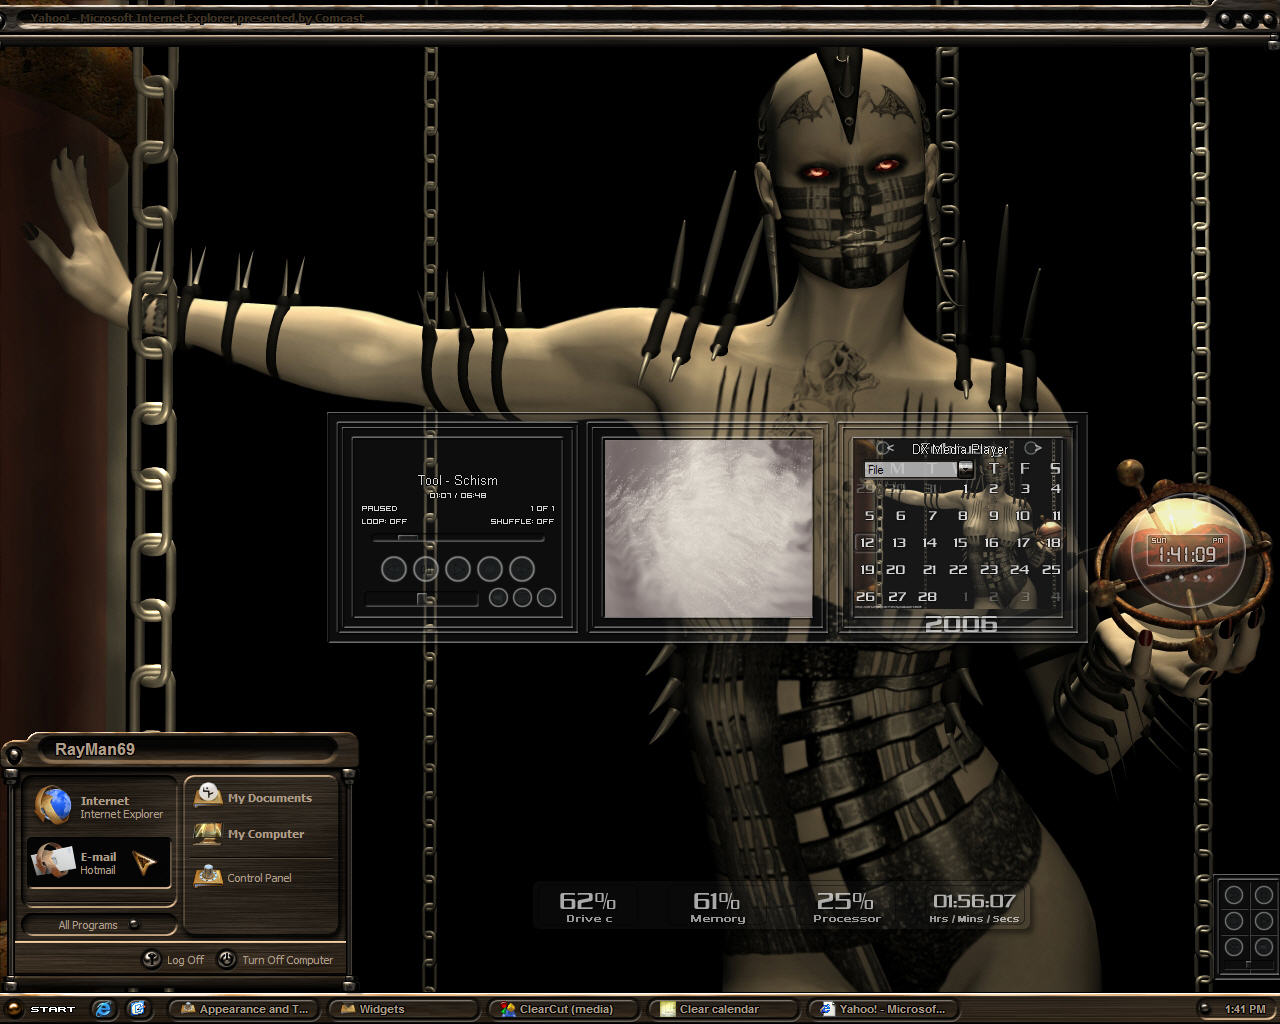
Task: Click the album art thumbnail
Action: [708, 527]
